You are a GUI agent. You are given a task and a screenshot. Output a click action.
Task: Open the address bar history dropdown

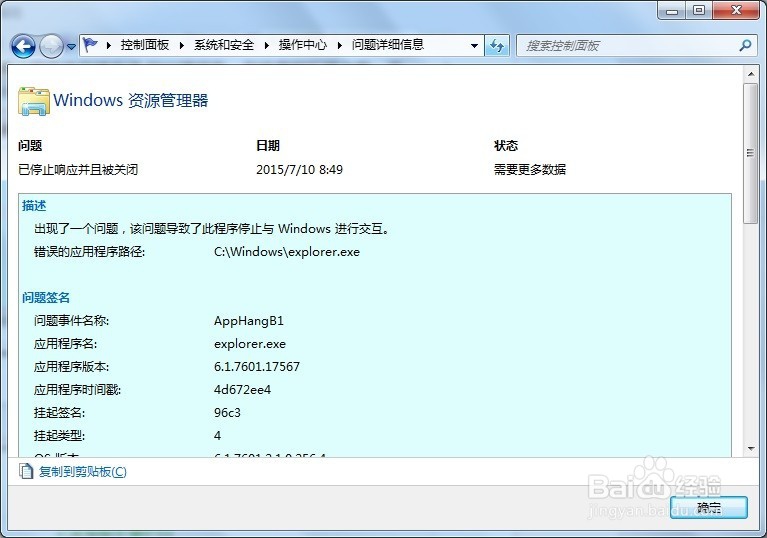474,46
